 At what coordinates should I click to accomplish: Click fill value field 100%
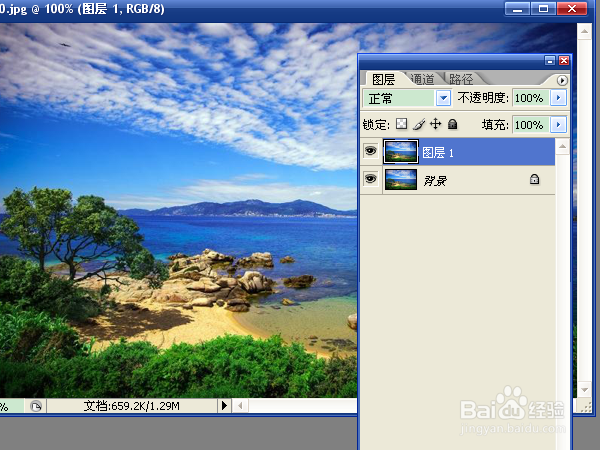coord(531,125)
